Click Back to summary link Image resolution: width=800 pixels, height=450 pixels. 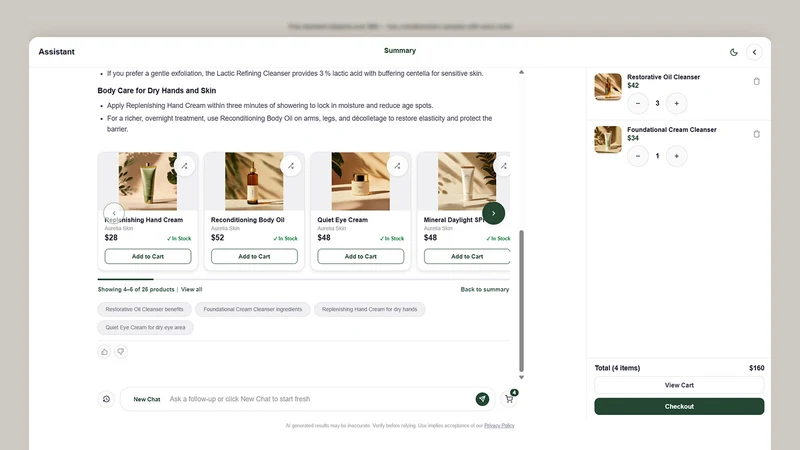tap(485, 289)
